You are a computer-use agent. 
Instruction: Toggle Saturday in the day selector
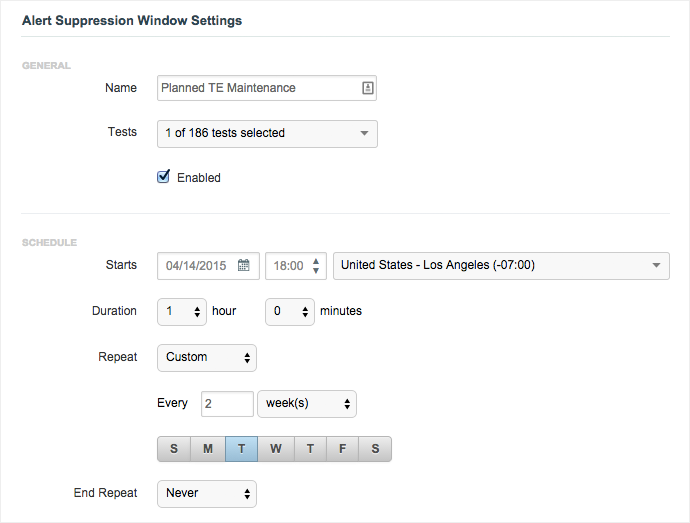[x=375, y=449]
